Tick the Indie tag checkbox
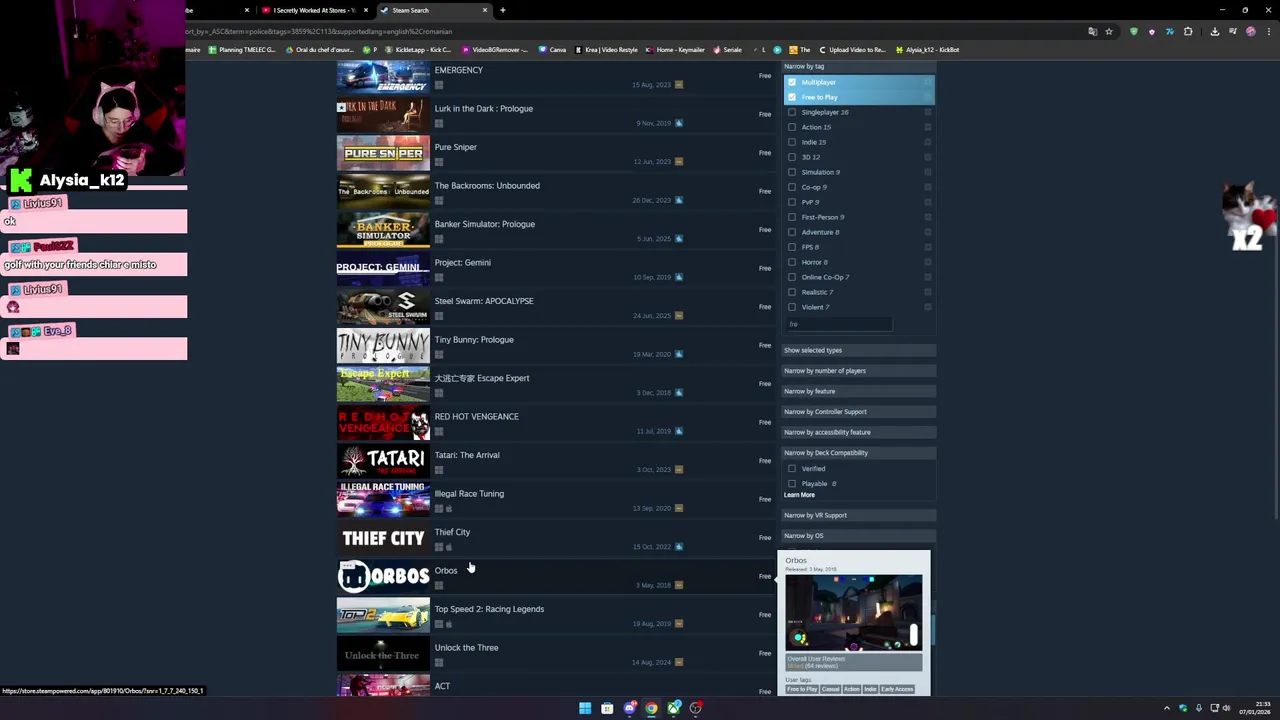 pyautogui.click(x=792, y=142)
